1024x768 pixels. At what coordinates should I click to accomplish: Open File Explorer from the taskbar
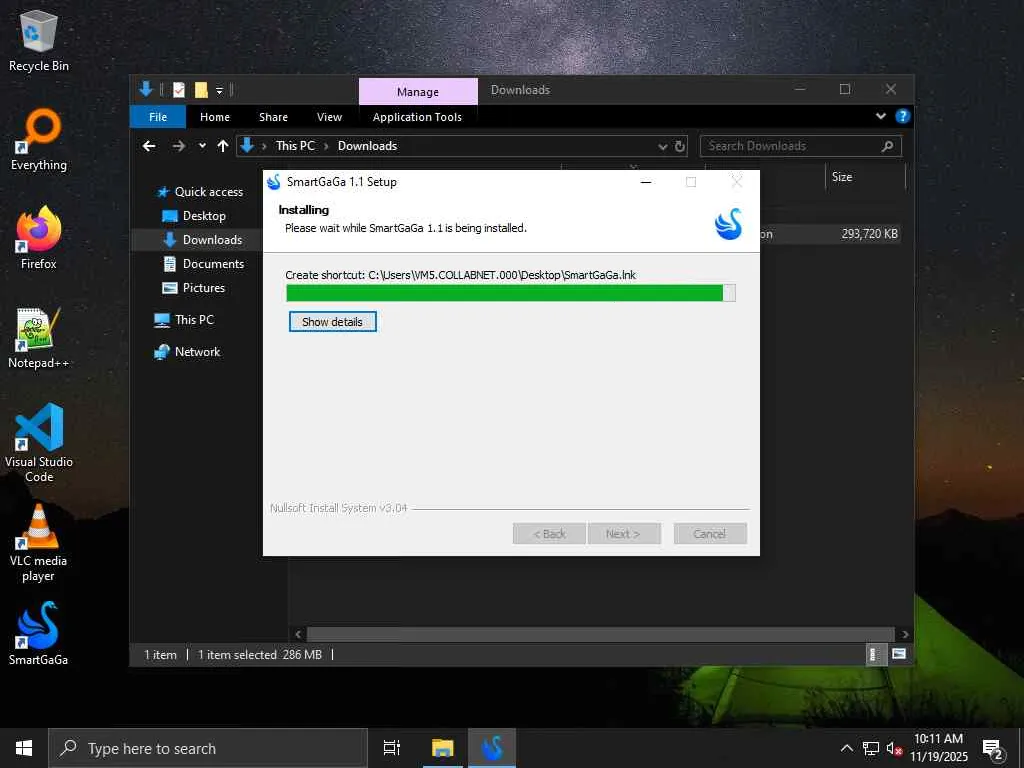click(x=443, y=748)
